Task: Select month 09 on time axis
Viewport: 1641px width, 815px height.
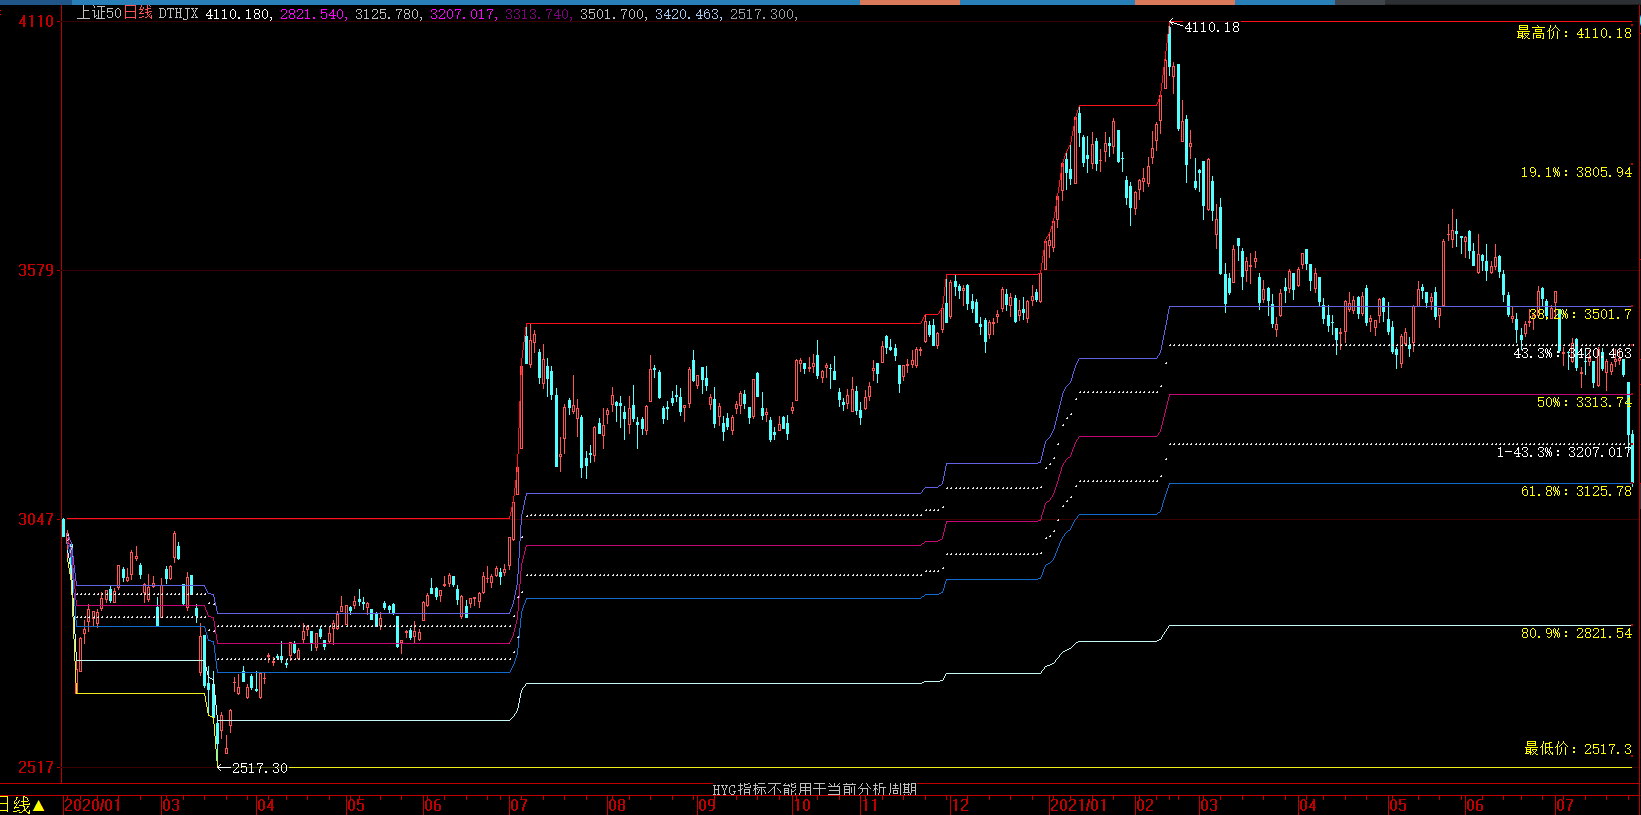Action: point(707,805)
